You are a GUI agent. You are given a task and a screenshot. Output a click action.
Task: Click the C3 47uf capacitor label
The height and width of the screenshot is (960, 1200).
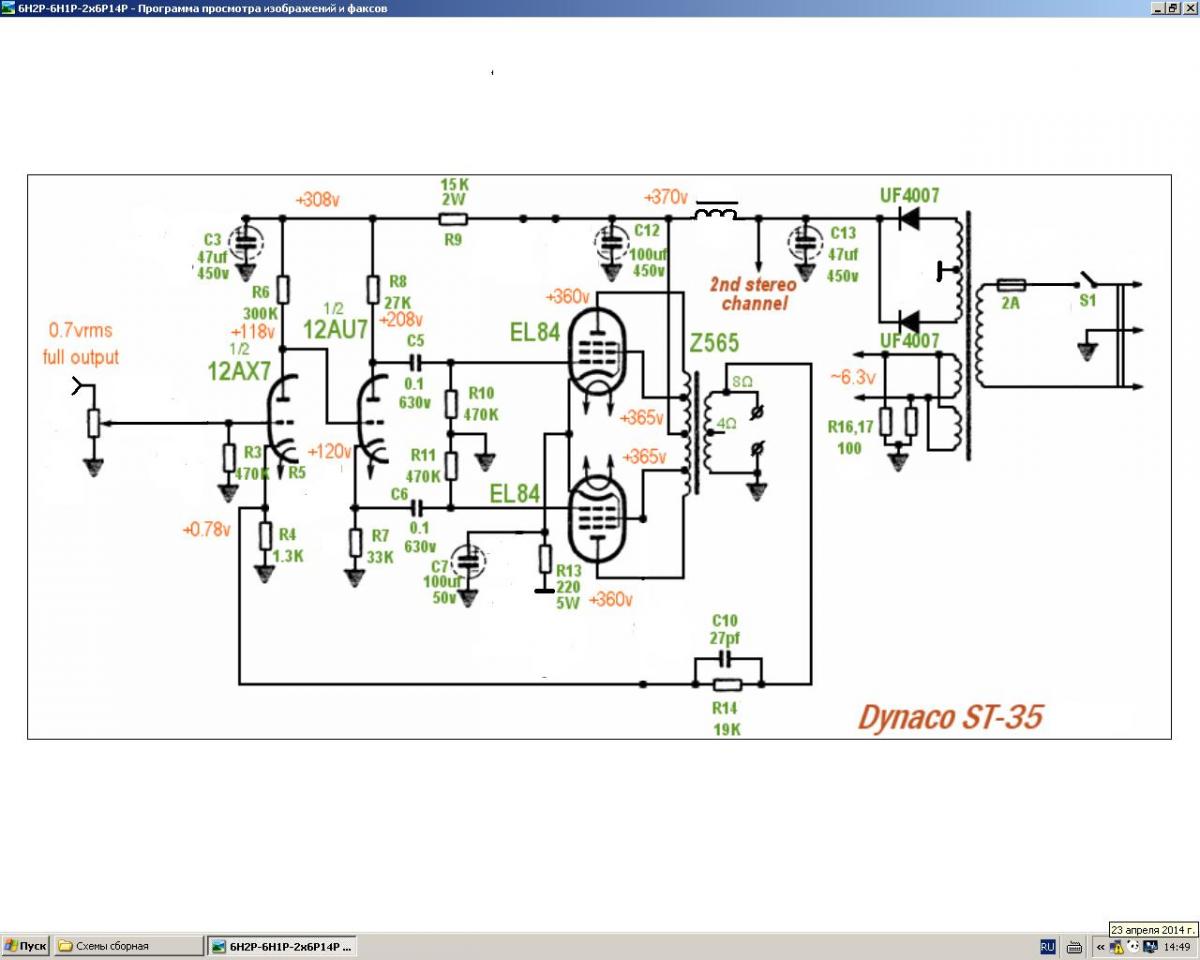click(213, 256)
